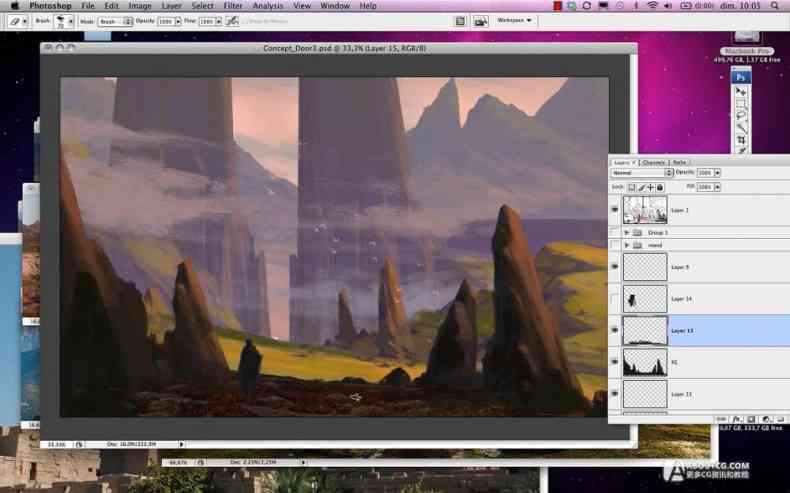Hide Layer 1 using its eye icon
This screenshot has height=493, width=790.
coord(615,209)
